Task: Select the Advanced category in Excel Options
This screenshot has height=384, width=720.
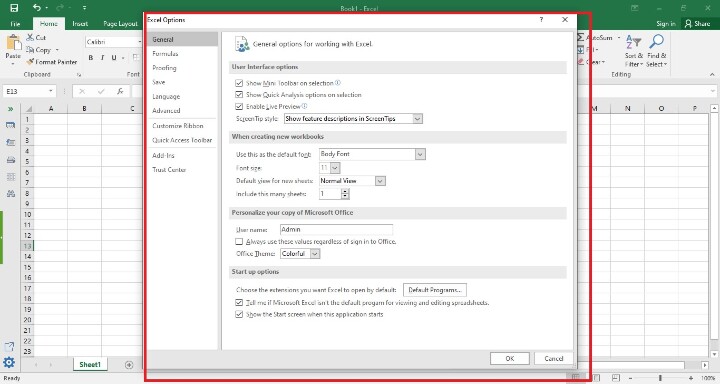Action: 166,111
